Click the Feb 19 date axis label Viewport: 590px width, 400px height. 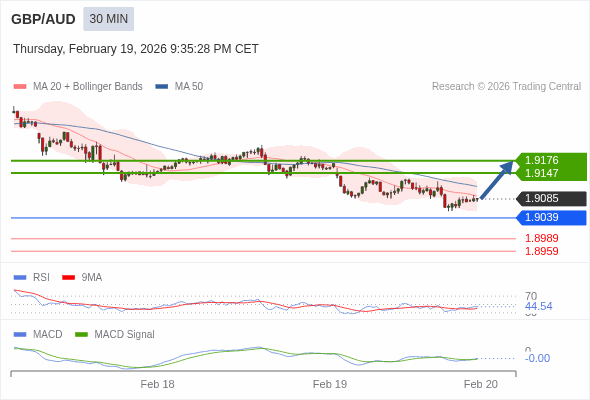tap(330, 384)
